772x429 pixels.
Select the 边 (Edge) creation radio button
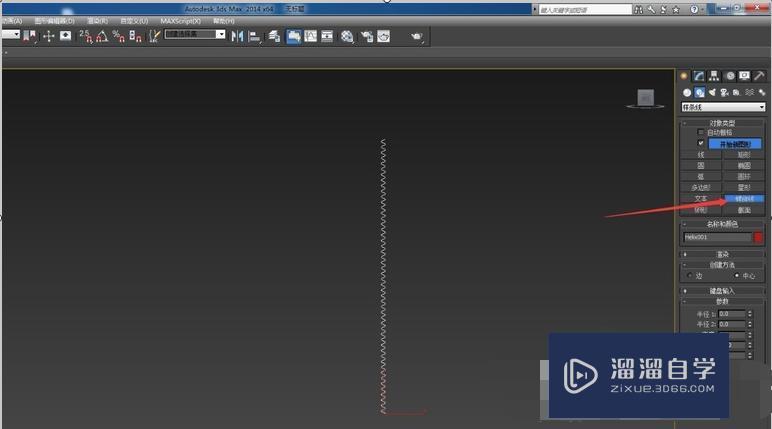click(x=689, y=276)
